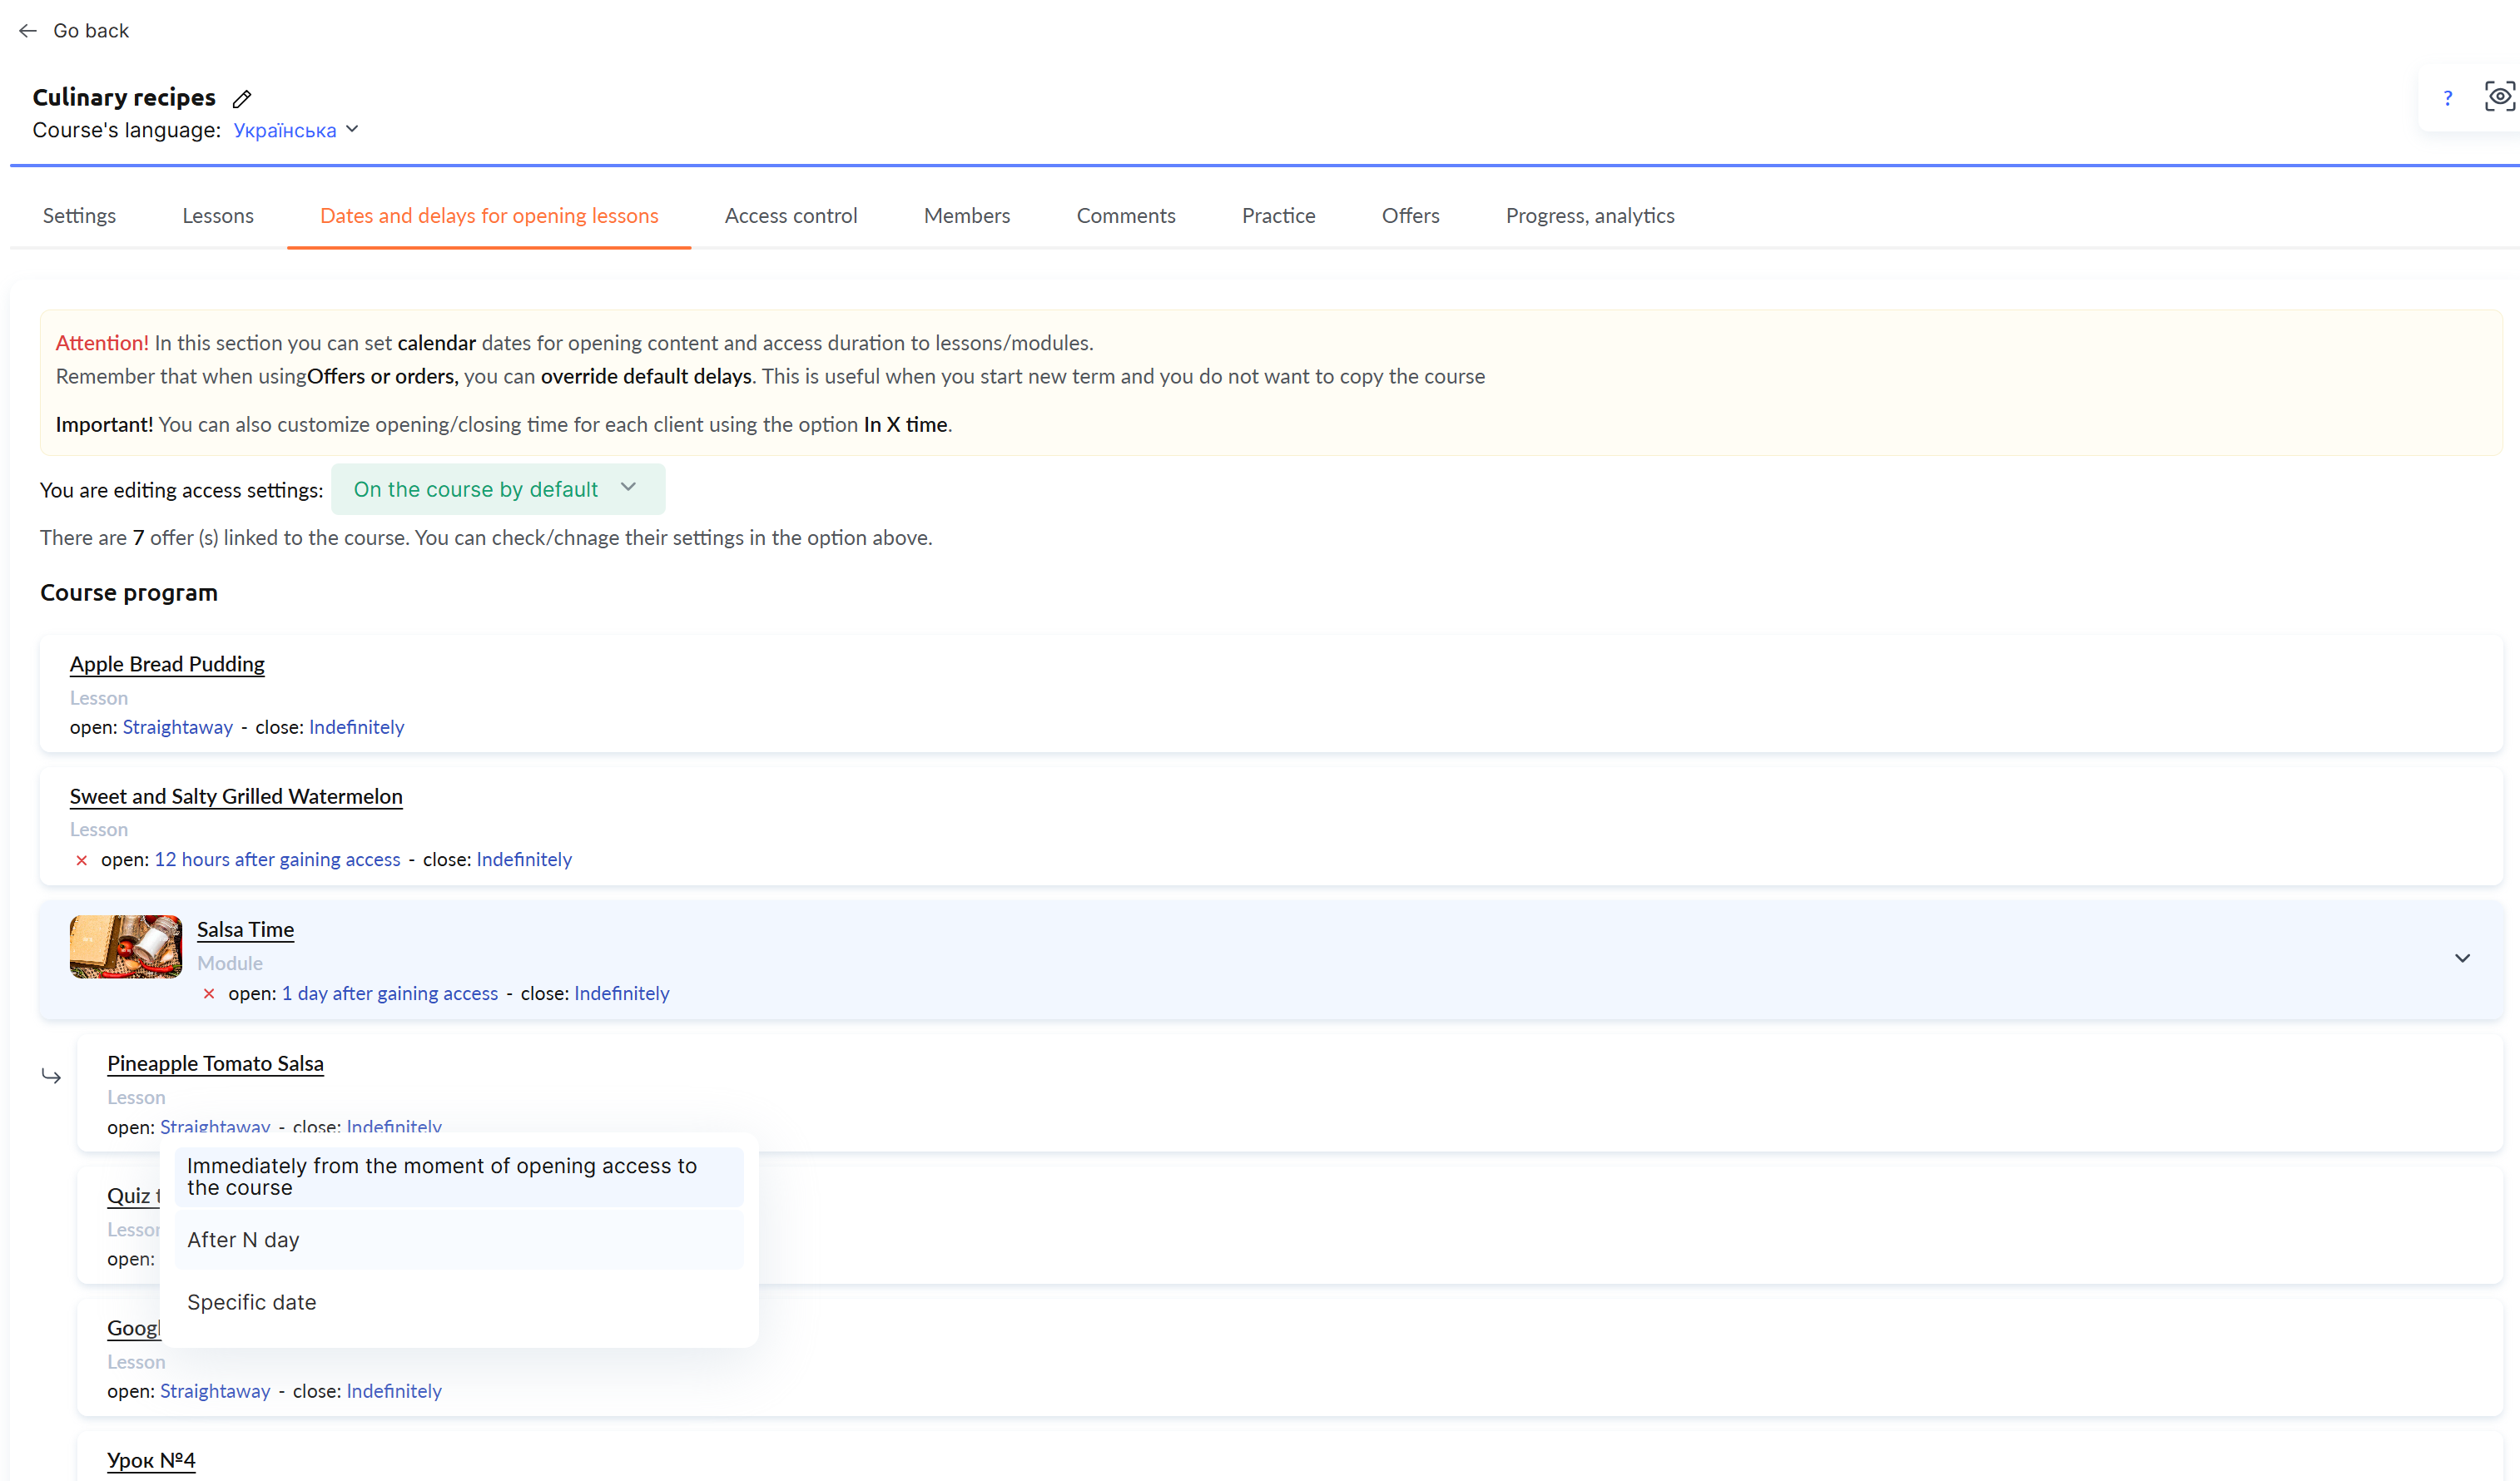2520x1481 pixels.
Task: Click red X to reset Sweet and Salty Watermelon delay
Action: [81, 860]
